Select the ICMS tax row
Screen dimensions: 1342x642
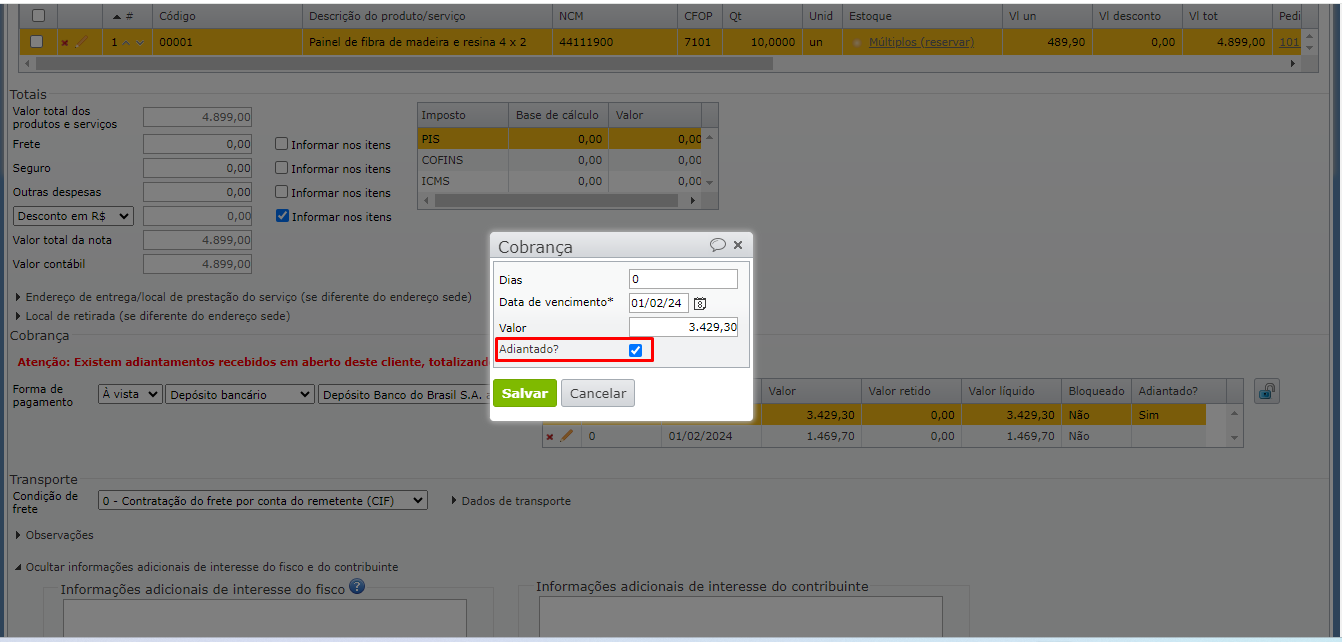click(x=560, y=181)
